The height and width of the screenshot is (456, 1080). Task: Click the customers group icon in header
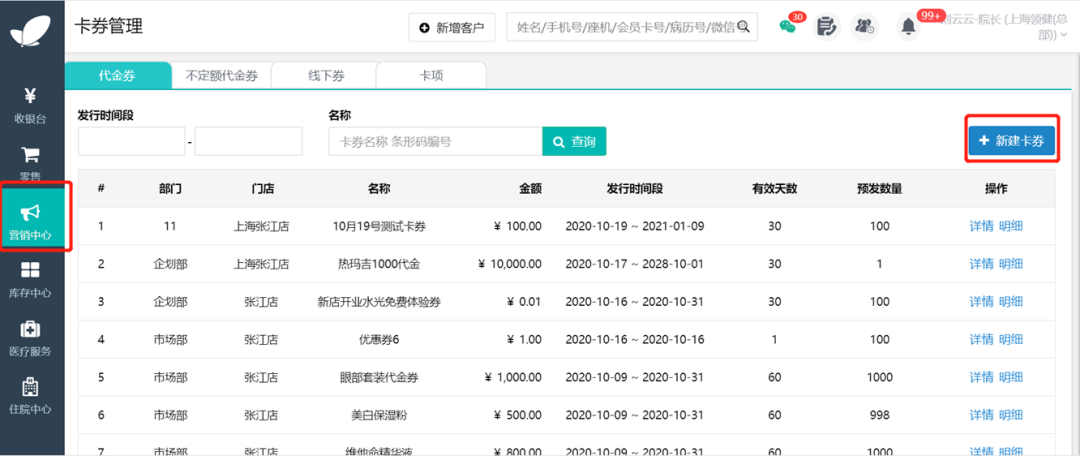click(864, 27)
